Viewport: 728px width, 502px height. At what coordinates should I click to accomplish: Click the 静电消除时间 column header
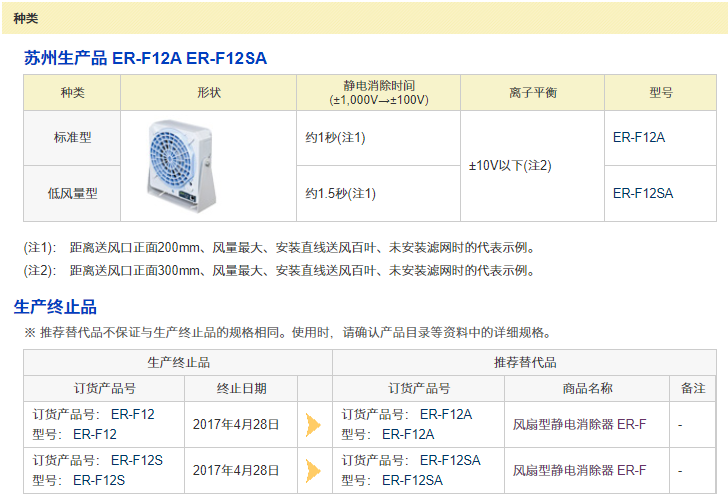[x=379, y=93]
